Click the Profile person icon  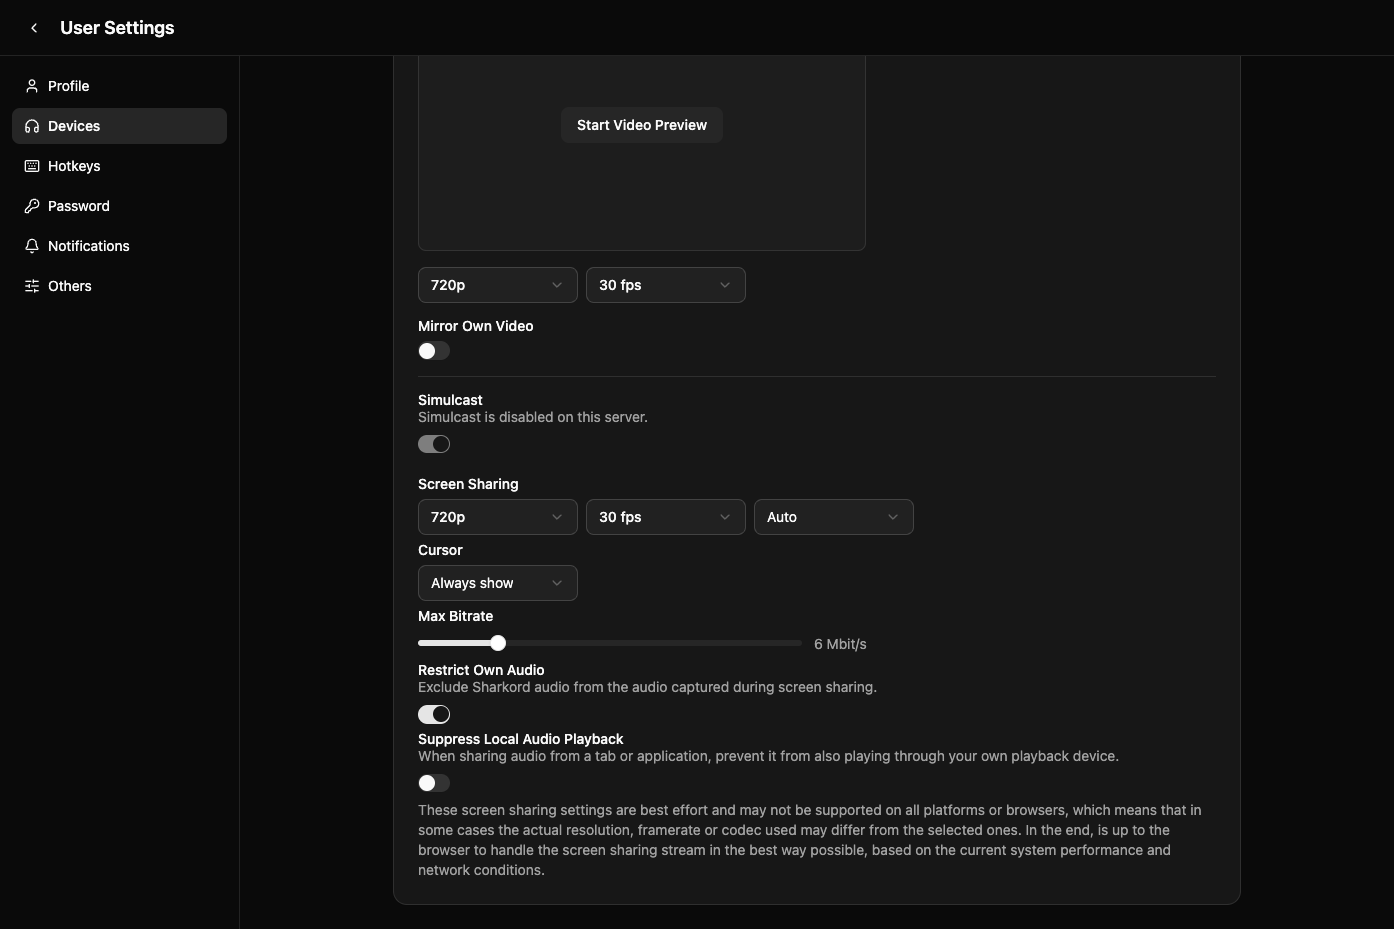click(32, 86)
